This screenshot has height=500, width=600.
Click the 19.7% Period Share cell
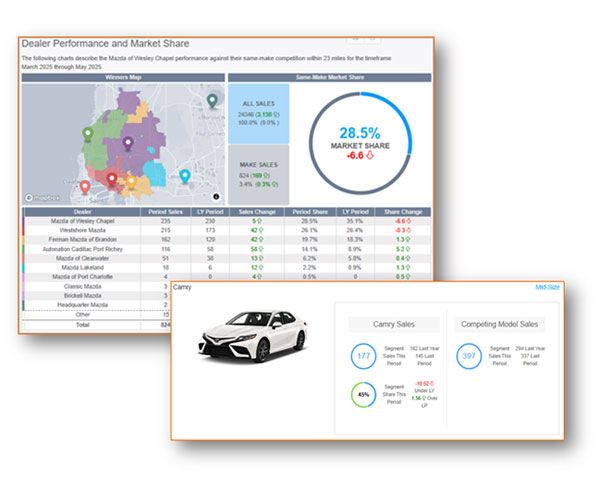tap(310, 239)
